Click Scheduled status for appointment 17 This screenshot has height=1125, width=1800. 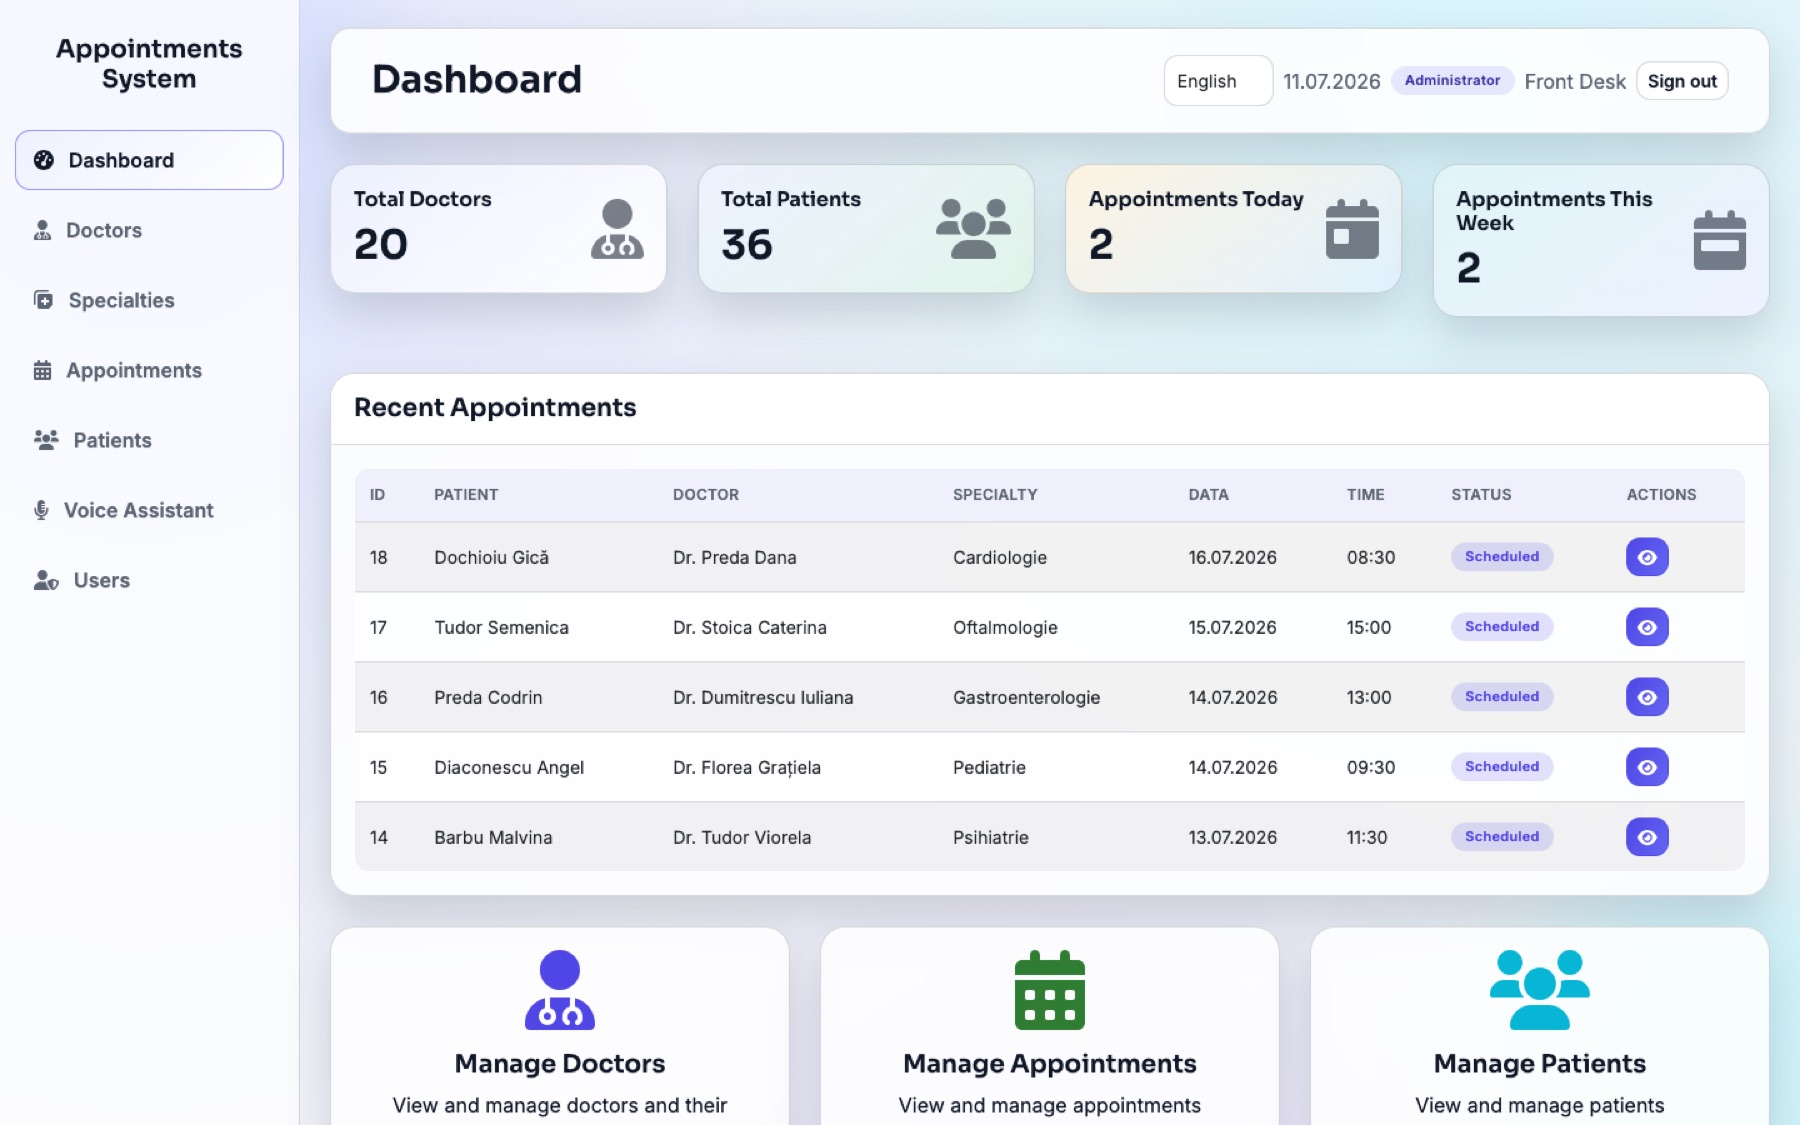[1502, 627]
